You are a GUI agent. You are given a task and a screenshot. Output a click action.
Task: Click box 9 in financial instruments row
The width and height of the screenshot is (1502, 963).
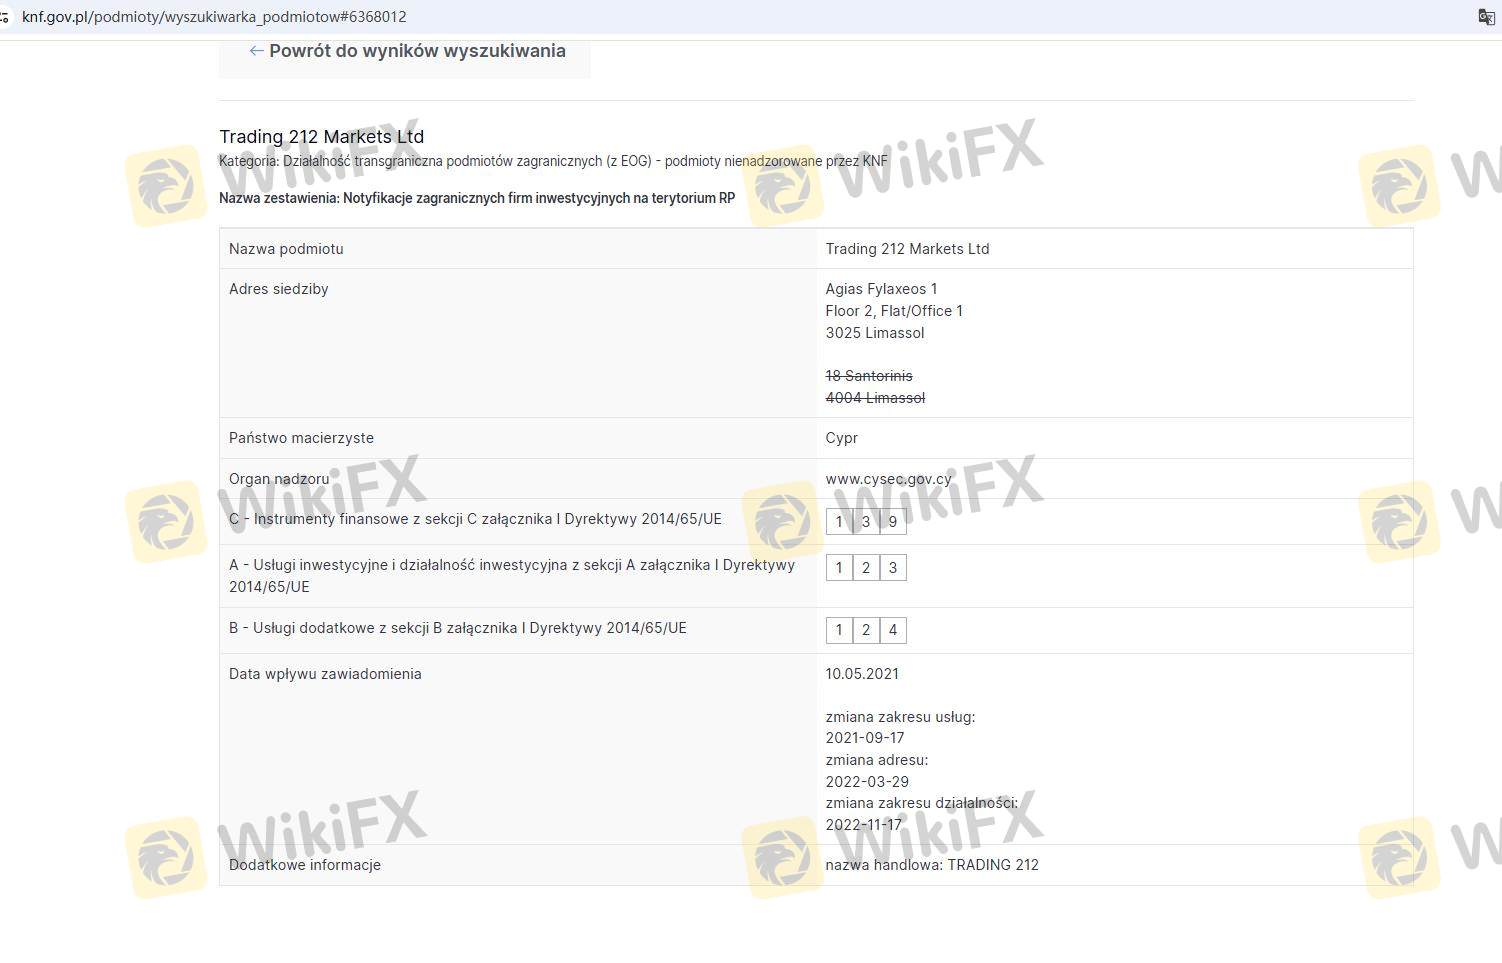point(893,521)
